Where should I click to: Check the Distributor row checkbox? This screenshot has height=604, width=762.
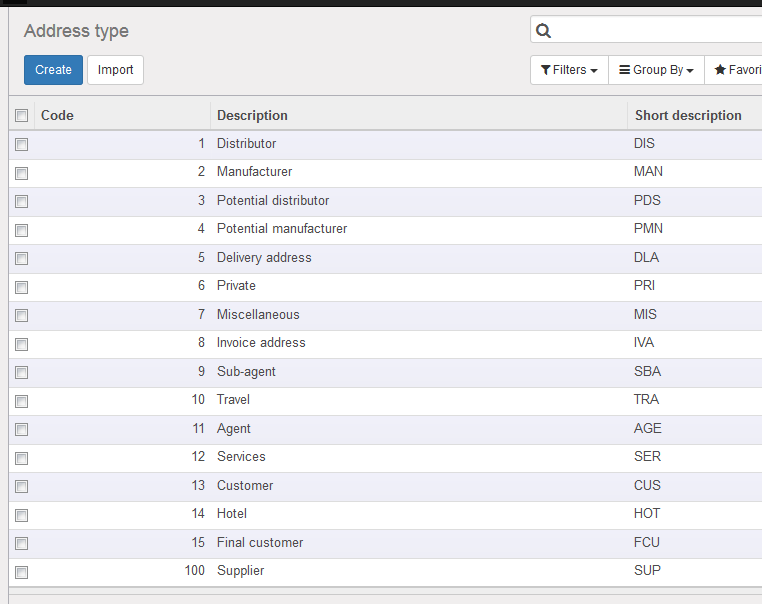[21, 144]
